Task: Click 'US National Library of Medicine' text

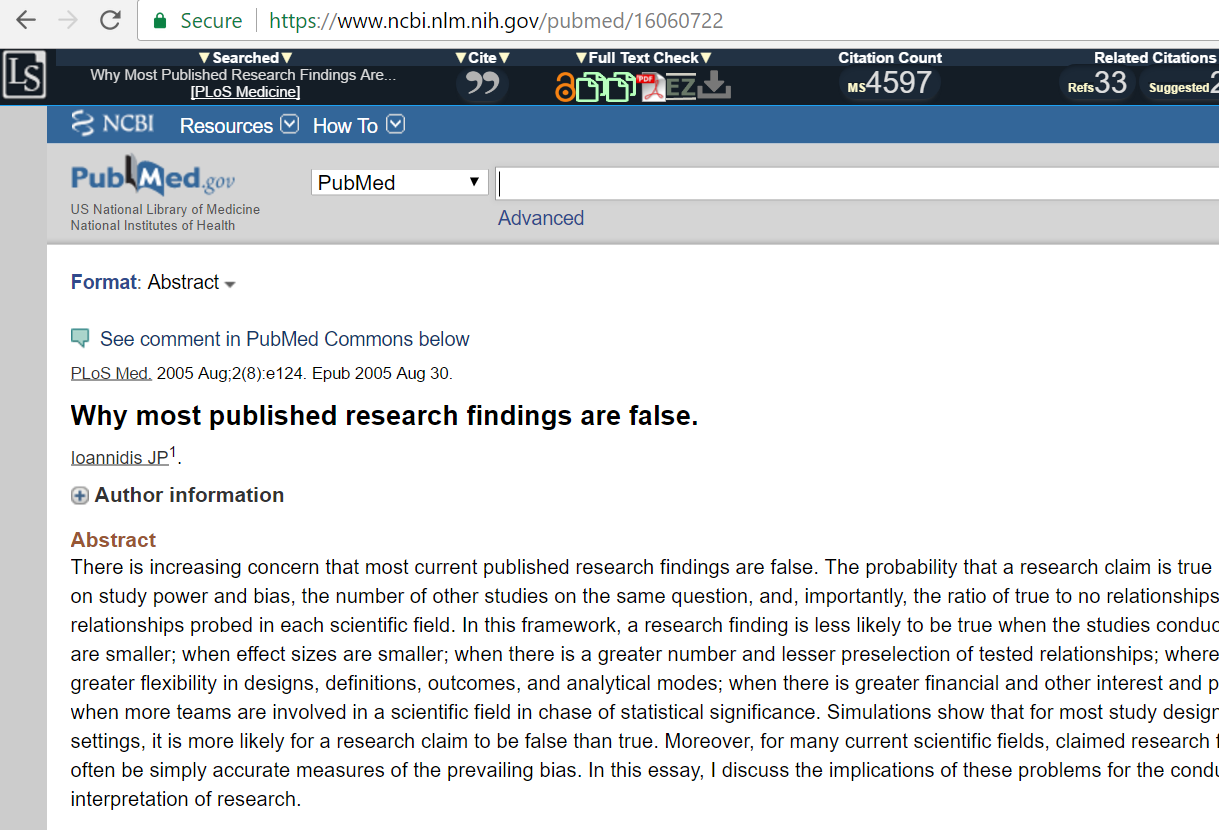Action: coord(165,210)
